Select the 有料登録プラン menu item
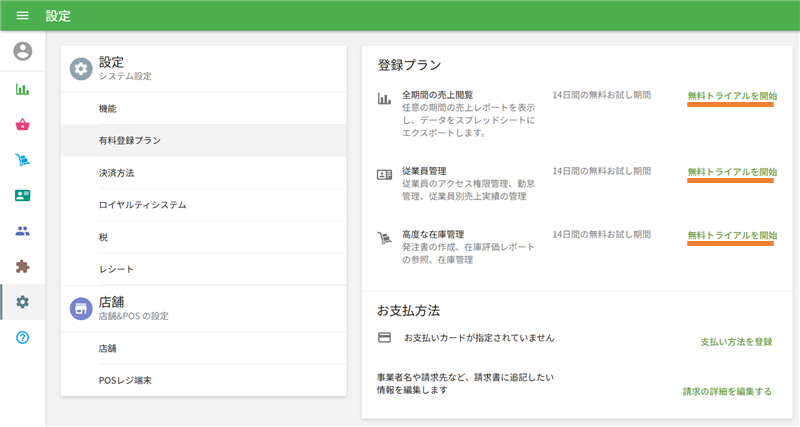The width and height of the screenshot is (800, 427). coord(129,141)
